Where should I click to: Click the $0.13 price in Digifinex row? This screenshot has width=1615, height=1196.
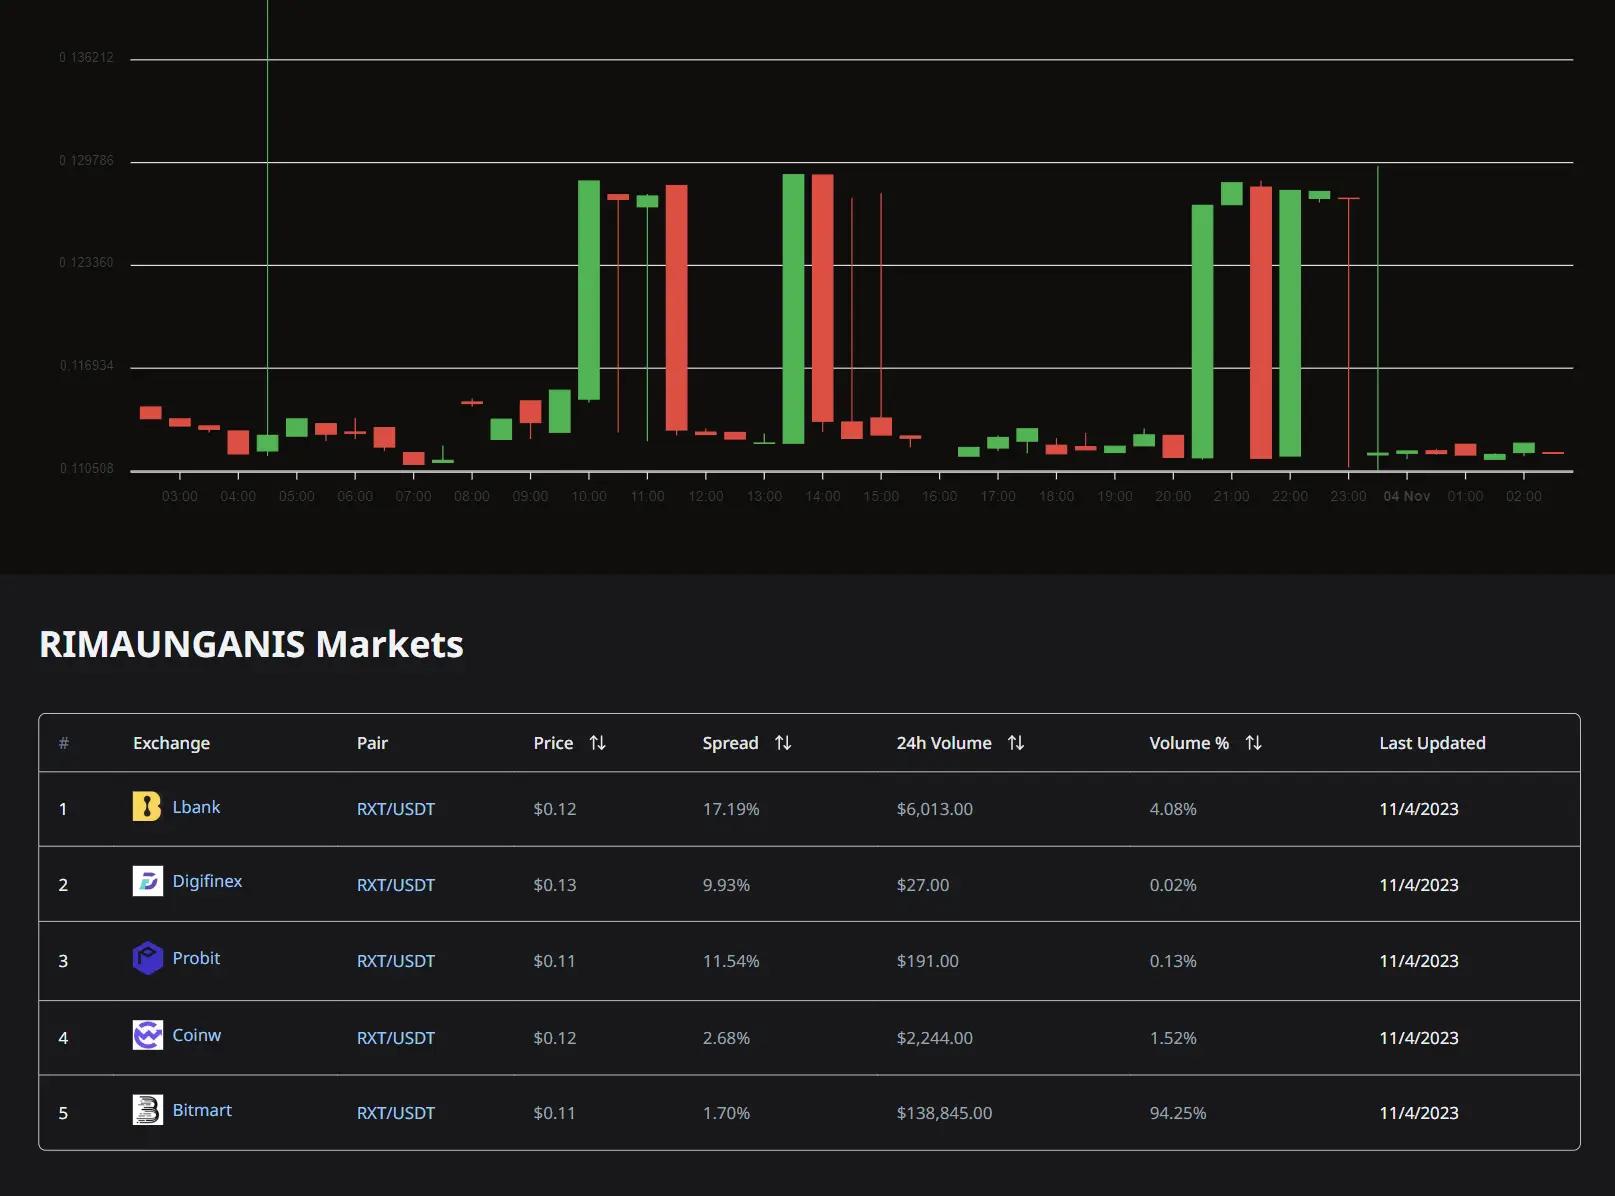[x=555, y=885]
